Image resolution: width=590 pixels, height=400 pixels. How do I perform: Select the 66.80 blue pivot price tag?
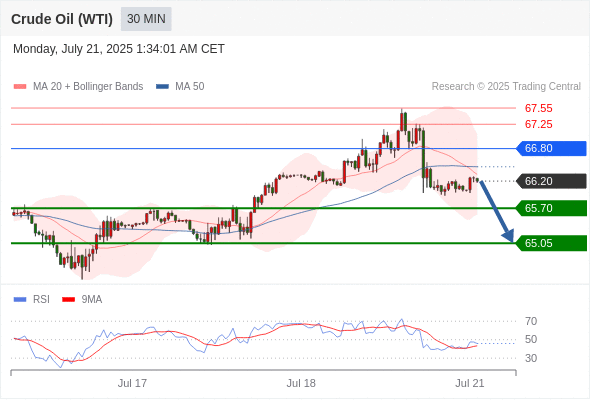click(550, 148)
